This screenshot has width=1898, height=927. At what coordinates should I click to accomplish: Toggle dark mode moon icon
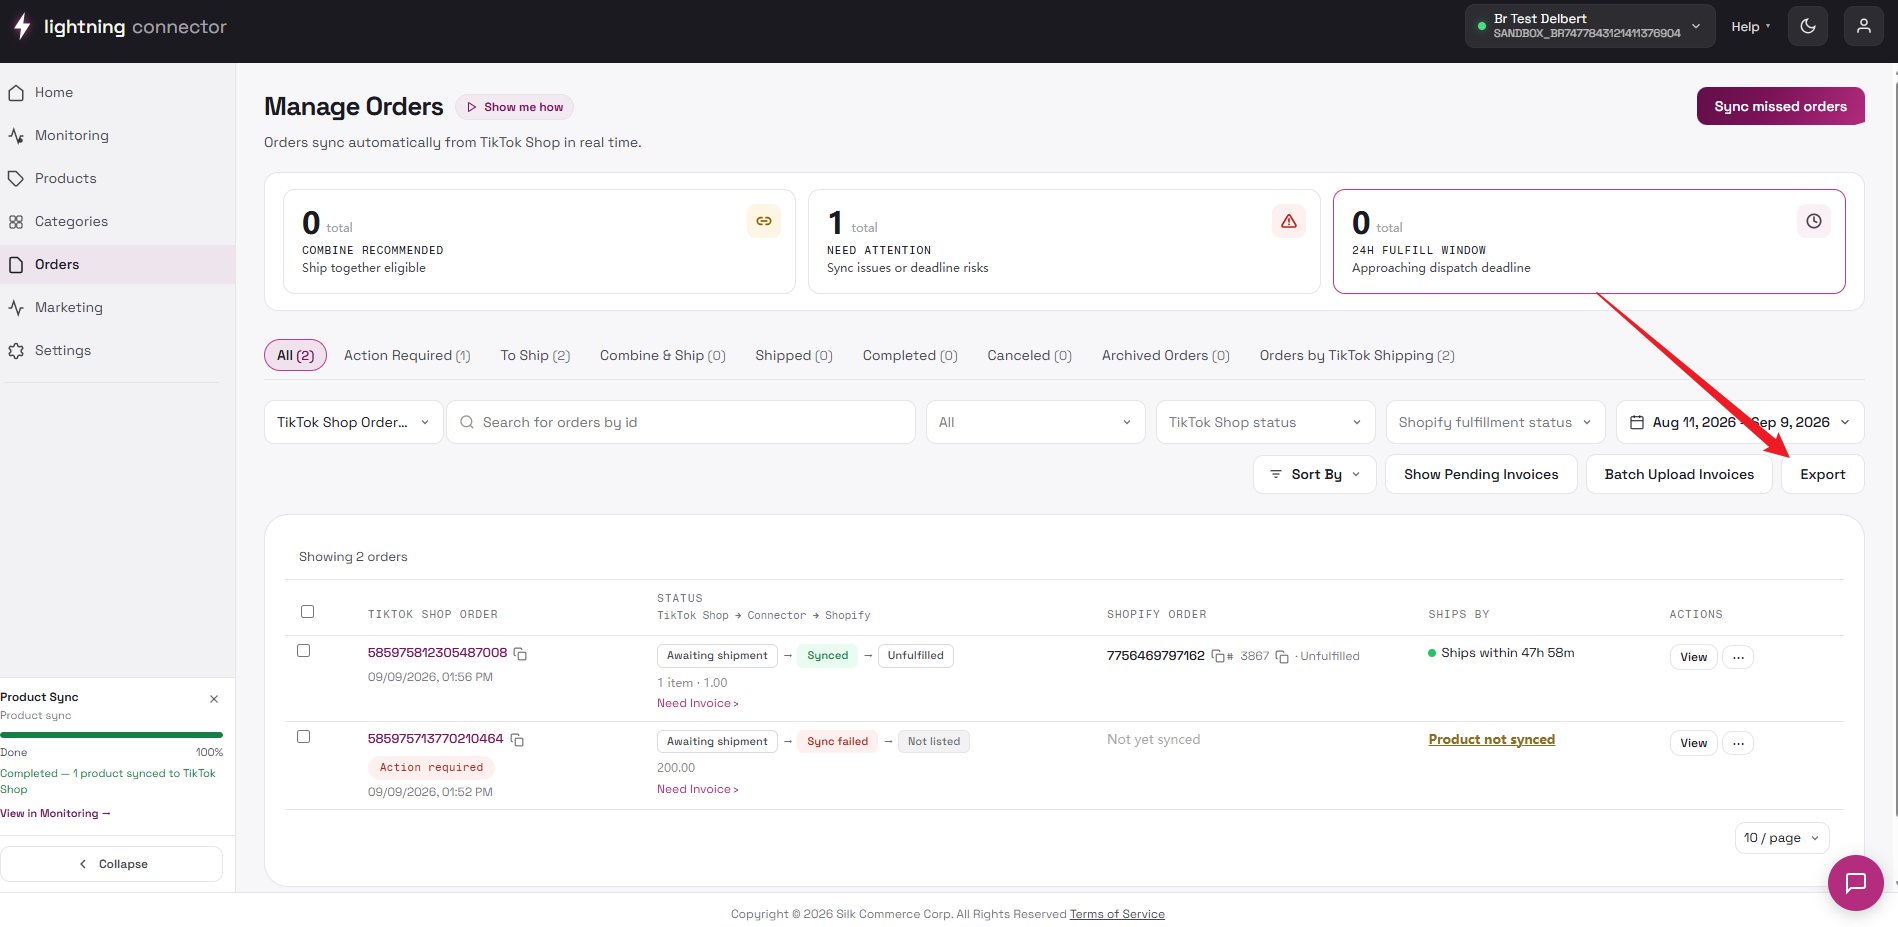(1808, 26)
